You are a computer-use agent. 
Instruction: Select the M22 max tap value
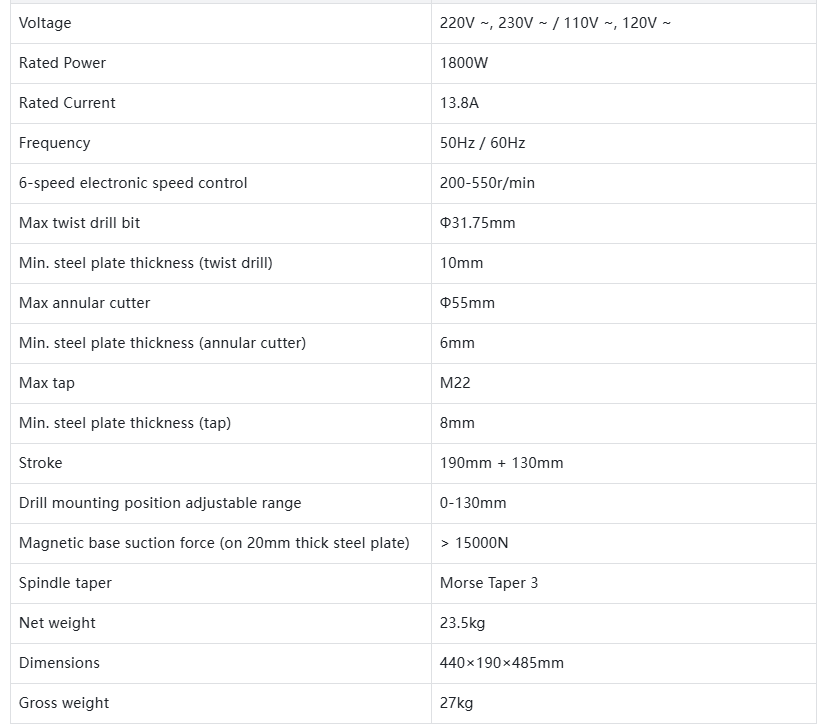[x=455, y=383]
